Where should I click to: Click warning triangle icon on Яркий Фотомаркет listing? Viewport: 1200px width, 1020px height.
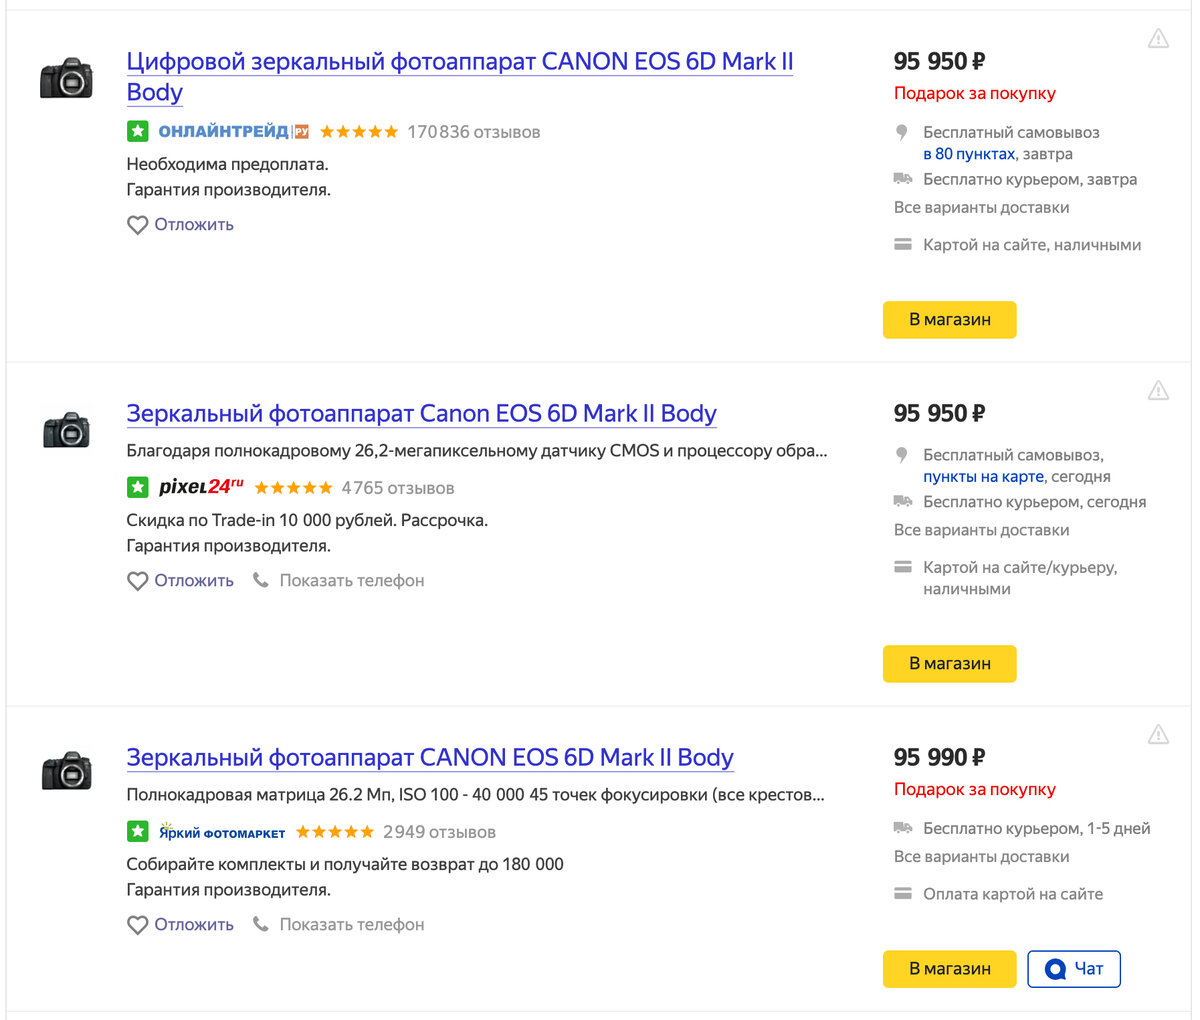[x=1158, y=735]
